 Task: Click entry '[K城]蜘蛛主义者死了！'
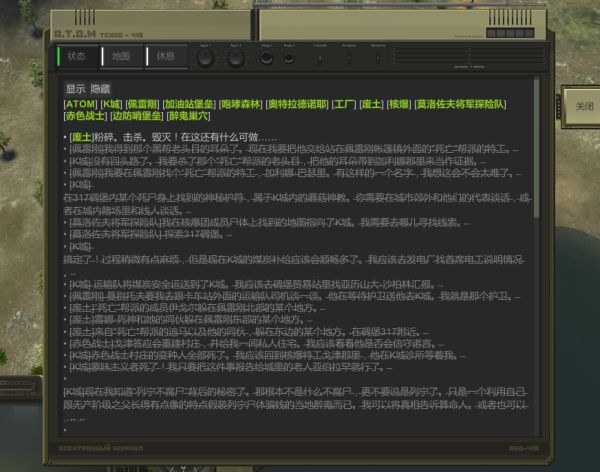(x=230, y=367)
